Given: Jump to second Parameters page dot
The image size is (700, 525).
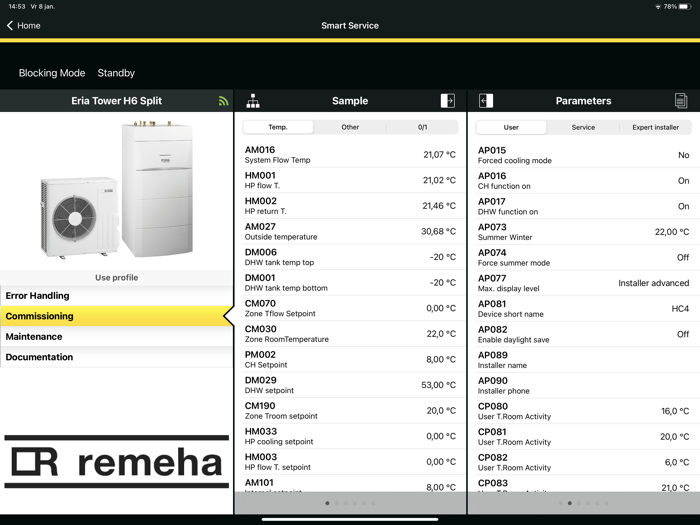Looking at the screenshot, I should click(570, 503).
